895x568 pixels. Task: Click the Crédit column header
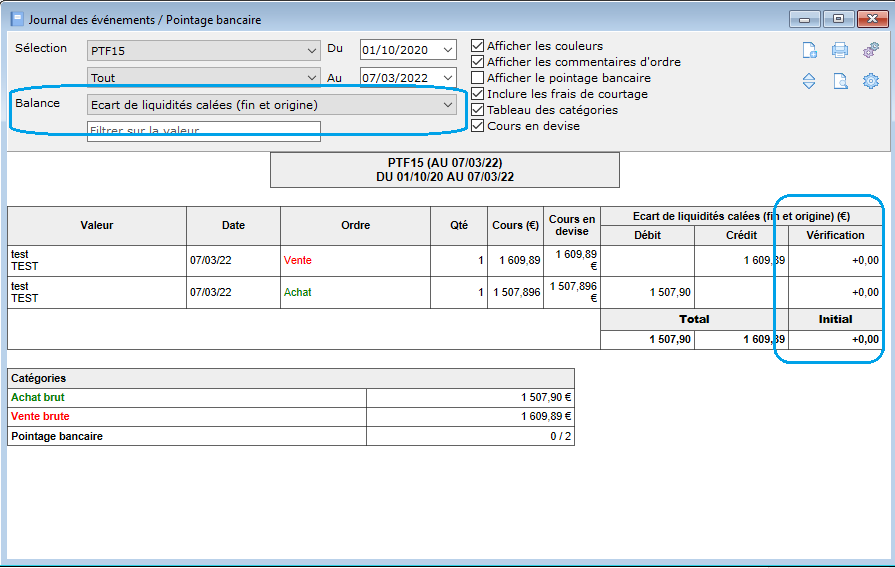(x=741, y=235)
